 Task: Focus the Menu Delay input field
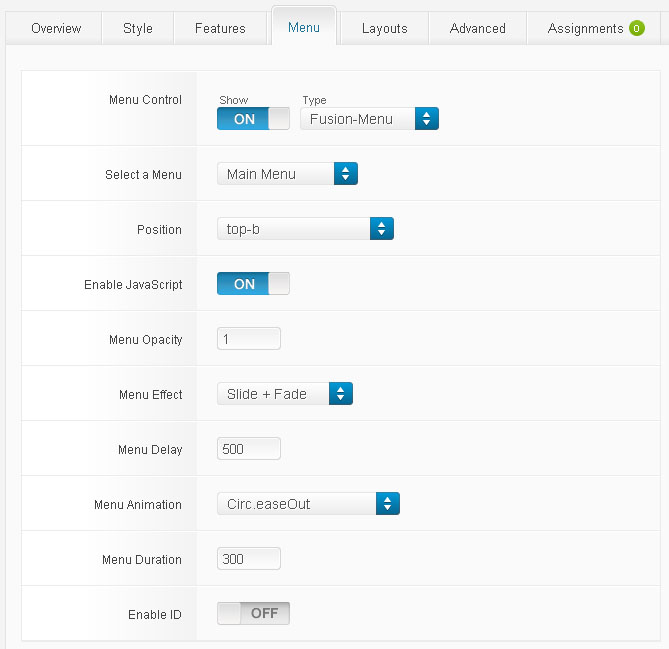tap(249, 449)
